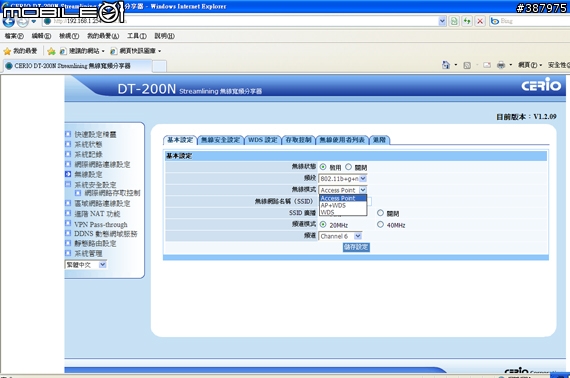The height and width of the screenshot is (378, 570).
Task: Open 進階 NAT 功能 in the sidebar
Action: click(x=97, y=214)
